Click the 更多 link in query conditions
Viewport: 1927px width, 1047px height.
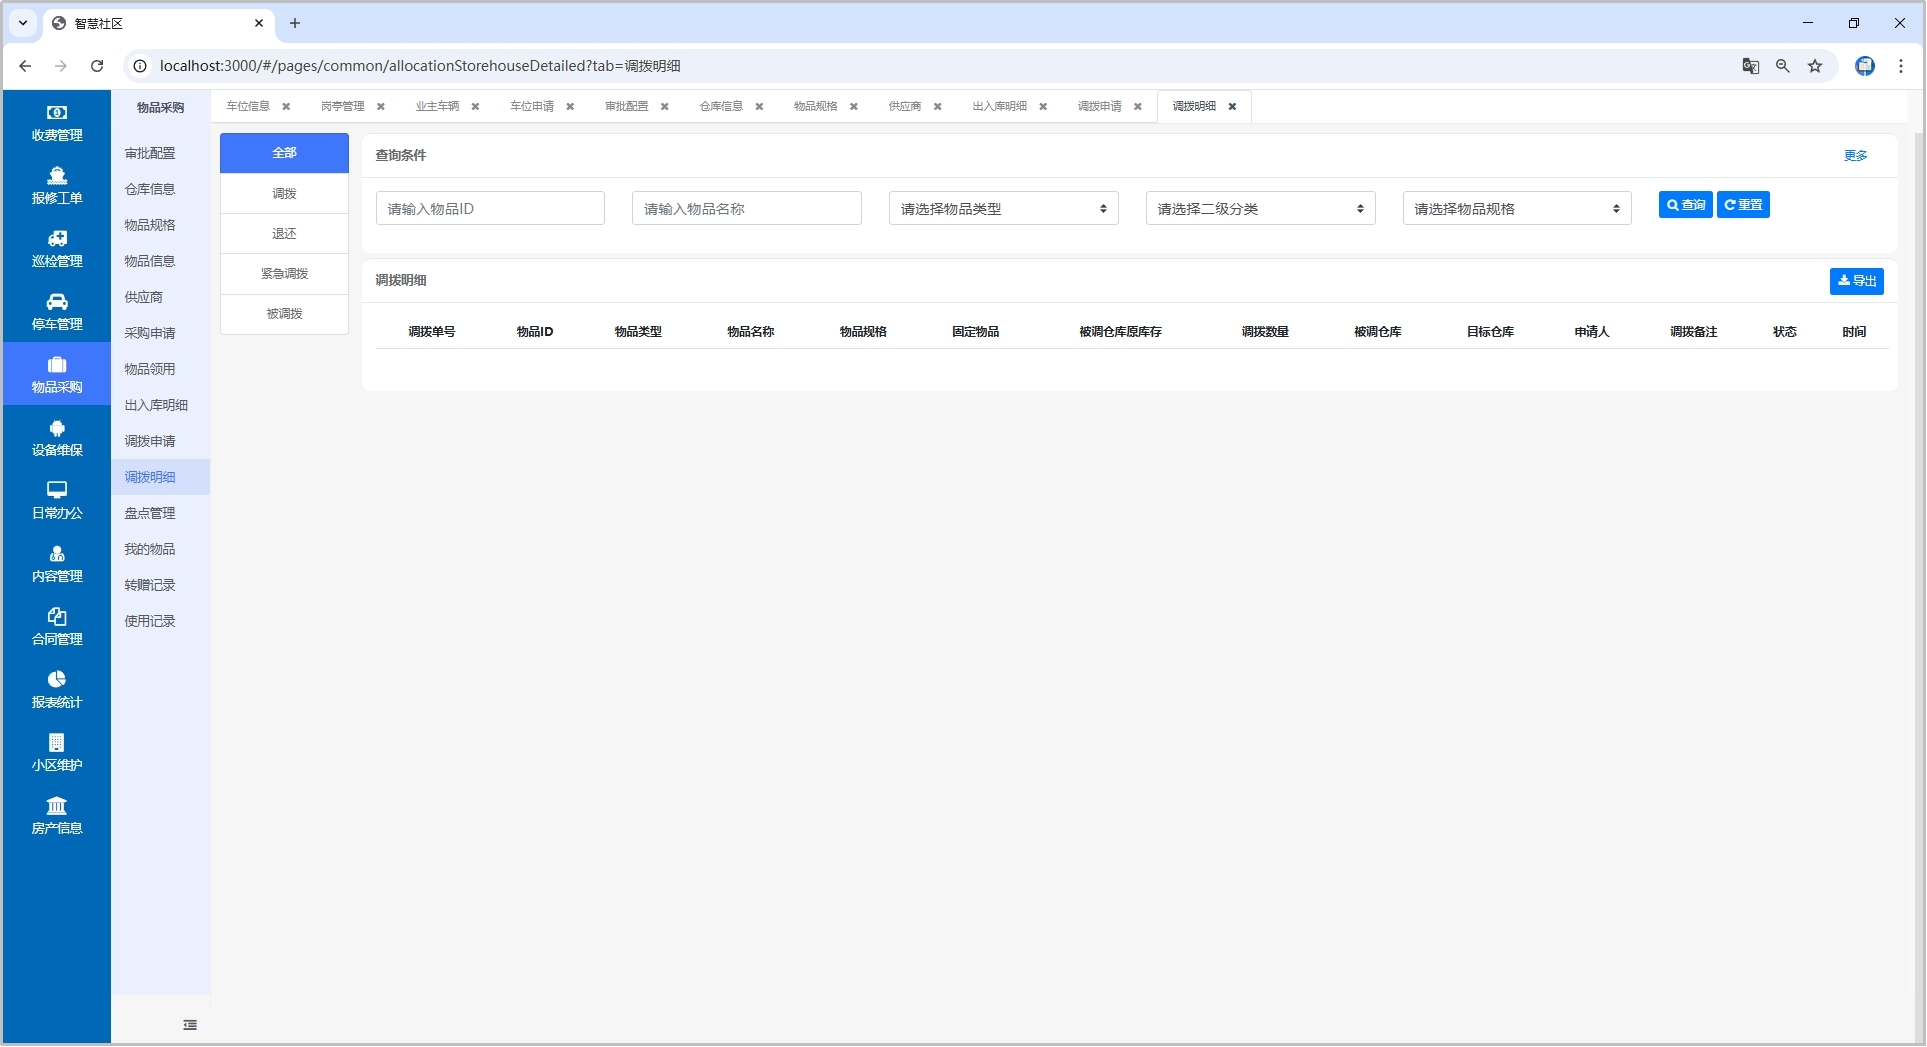click(1855, 156)
